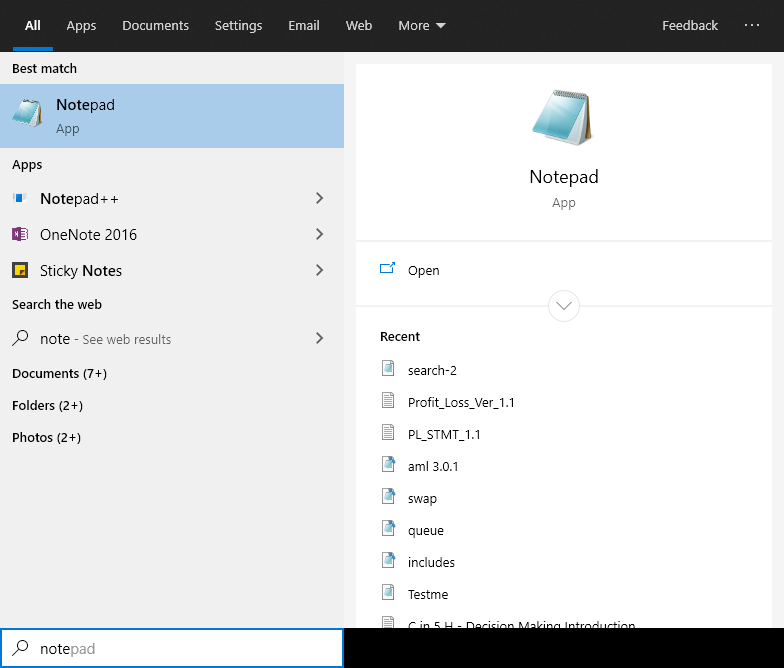The width and height of the screenshot is (784, 668).
Task: Expand the note web results arrow
Action: click(320, 338)
